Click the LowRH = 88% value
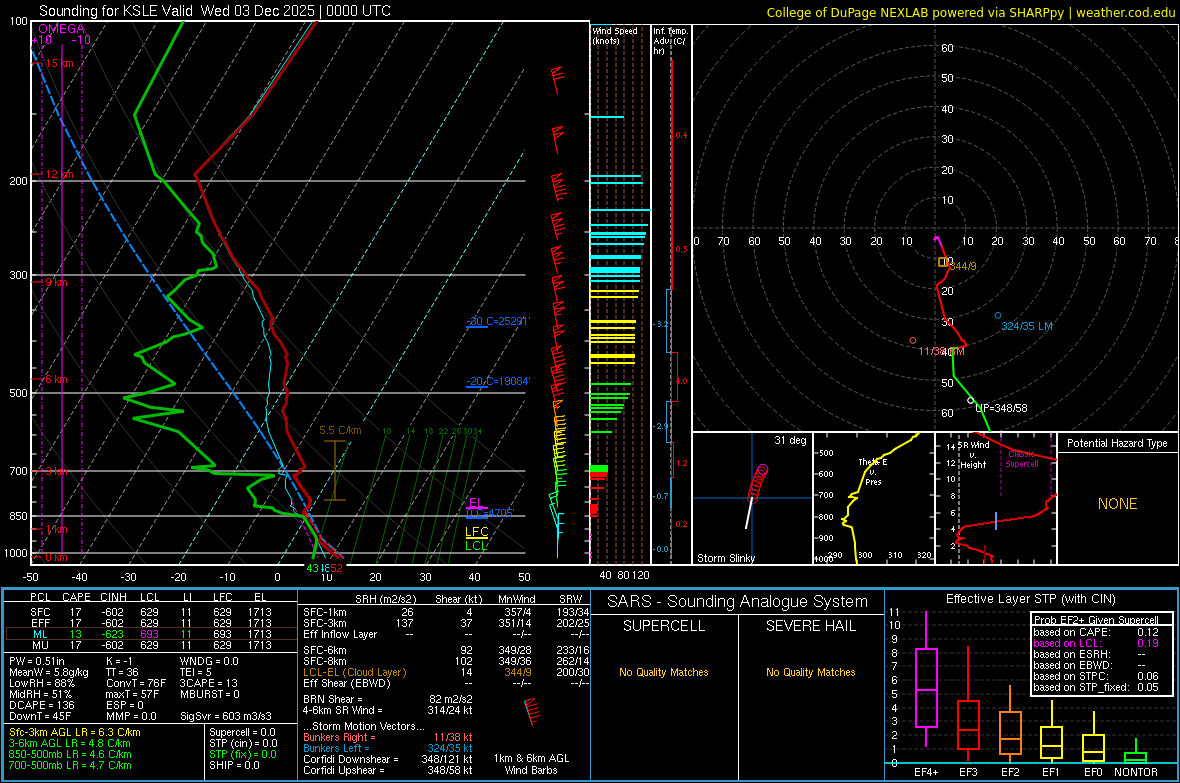Viewport: 1180px width, 783px height. 41,683
